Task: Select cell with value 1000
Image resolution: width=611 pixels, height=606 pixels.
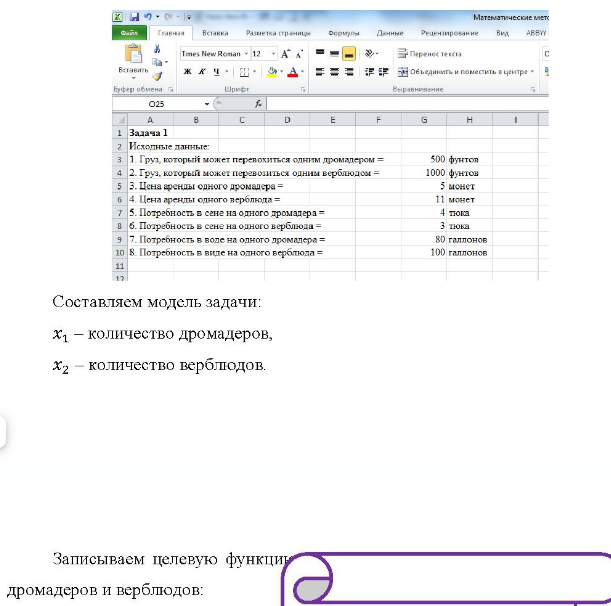Action: (424, 173)
